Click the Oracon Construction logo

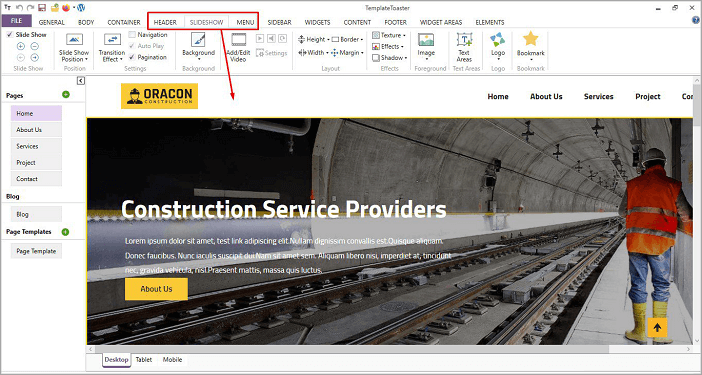click(159, 96)
